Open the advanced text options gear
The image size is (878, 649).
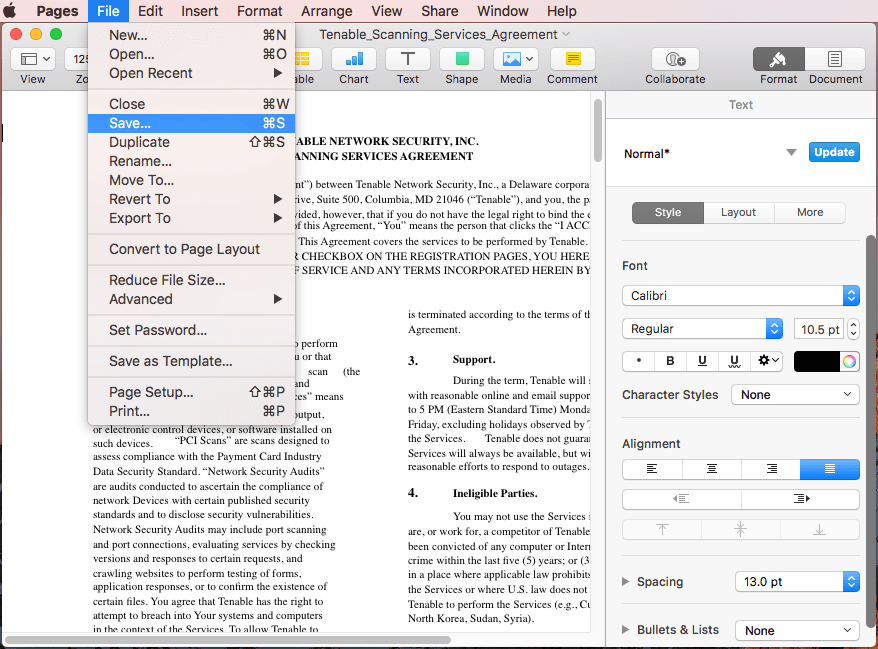click(x=768, y=361)
